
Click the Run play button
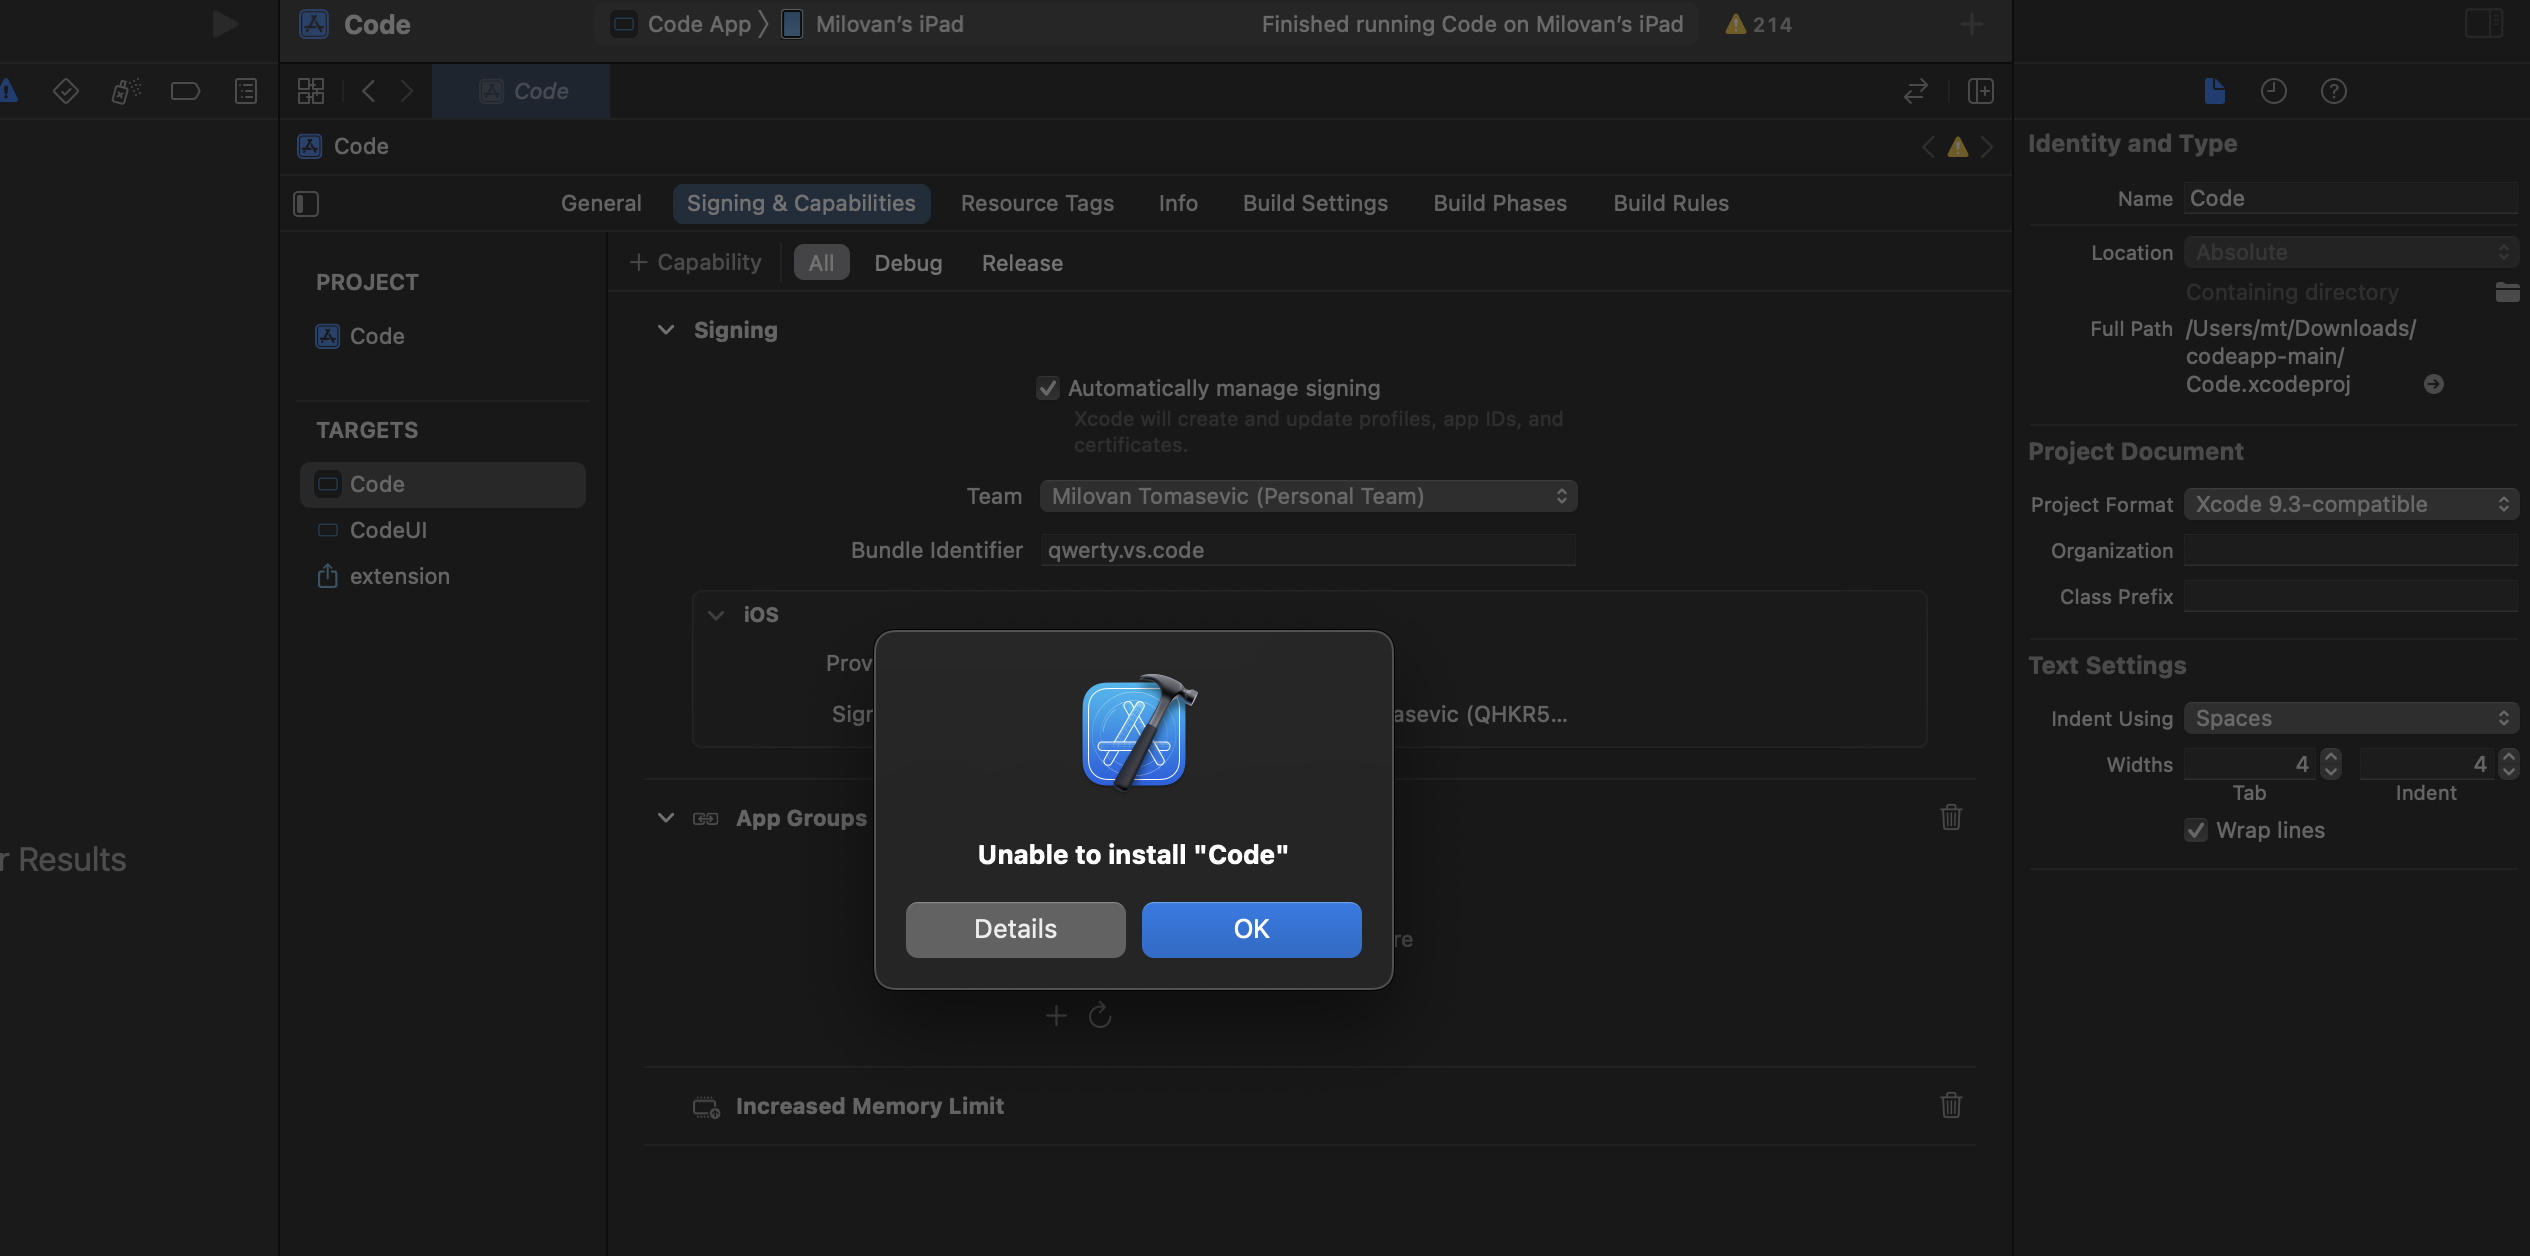click(x=225, y=24)
